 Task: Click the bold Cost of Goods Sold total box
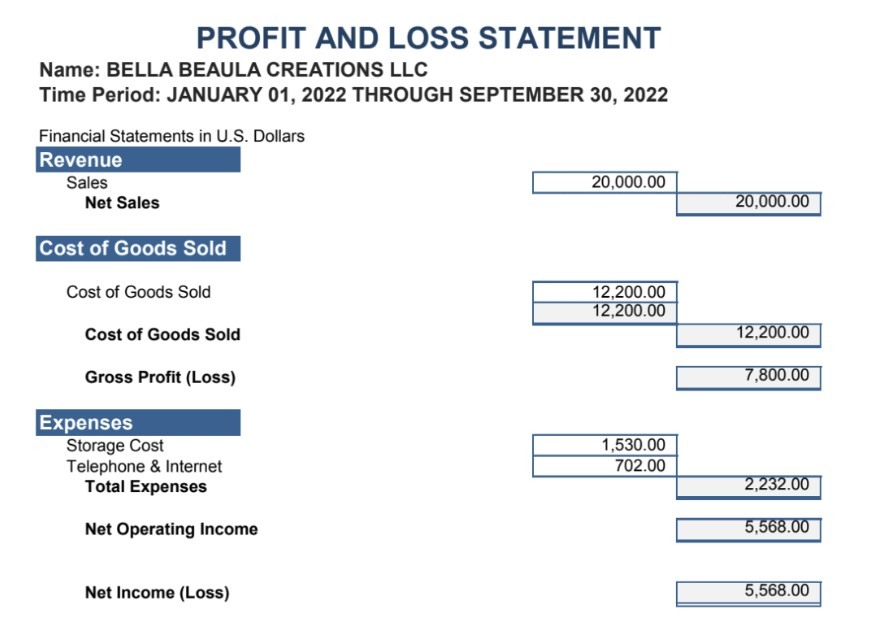pyautogui.click(x=748, y=334)
